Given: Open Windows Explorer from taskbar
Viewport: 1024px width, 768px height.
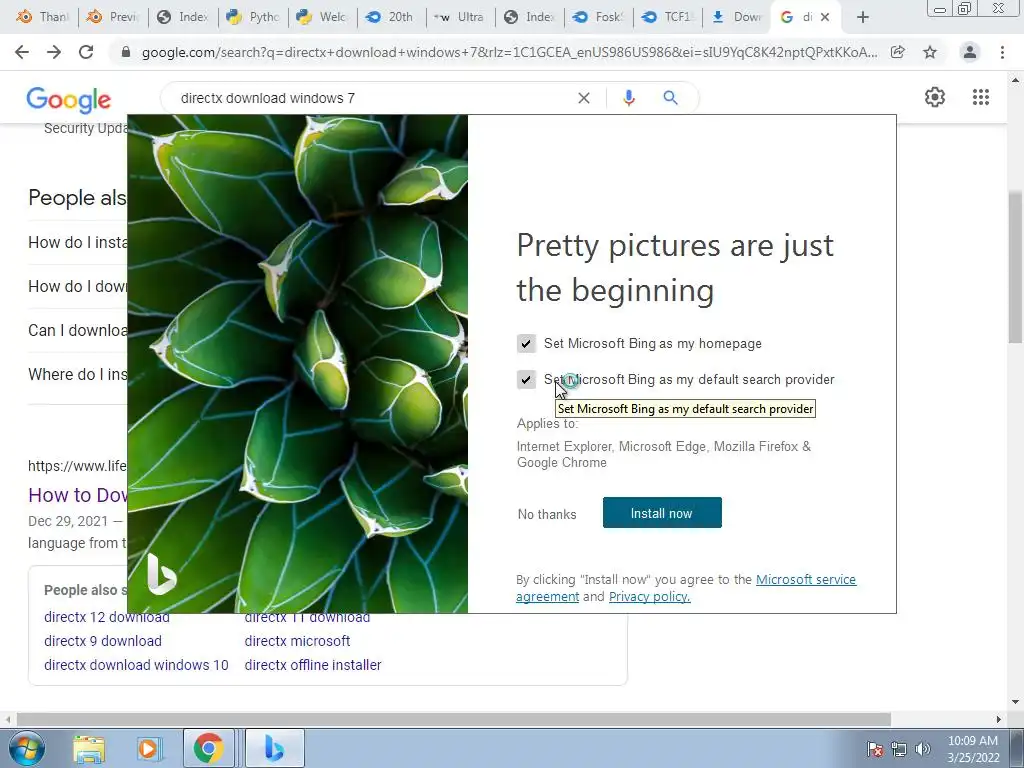Looking at the screenshot, I should click(x=89, y=749).
